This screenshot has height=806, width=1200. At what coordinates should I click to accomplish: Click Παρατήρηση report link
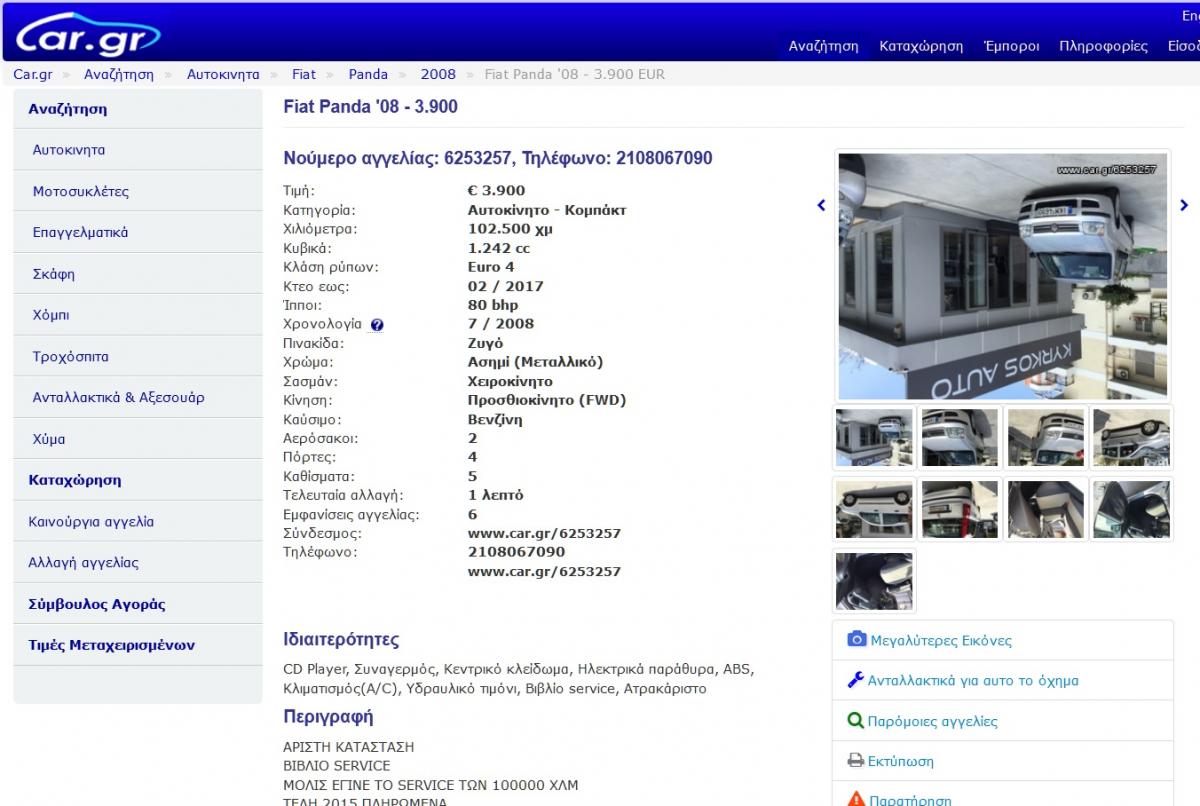tap(911, 800)
